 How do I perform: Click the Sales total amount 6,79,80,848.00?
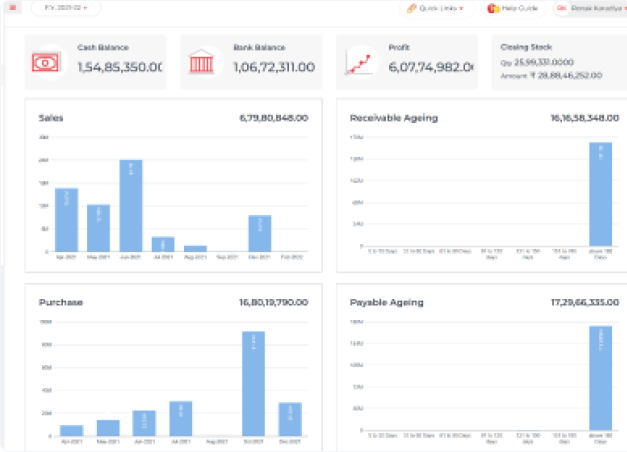coord(273,118)
